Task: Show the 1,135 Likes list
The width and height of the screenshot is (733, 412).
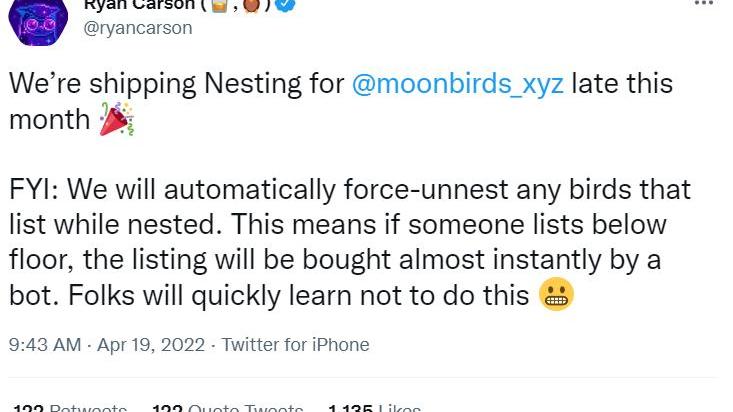Action: point(373,408)
